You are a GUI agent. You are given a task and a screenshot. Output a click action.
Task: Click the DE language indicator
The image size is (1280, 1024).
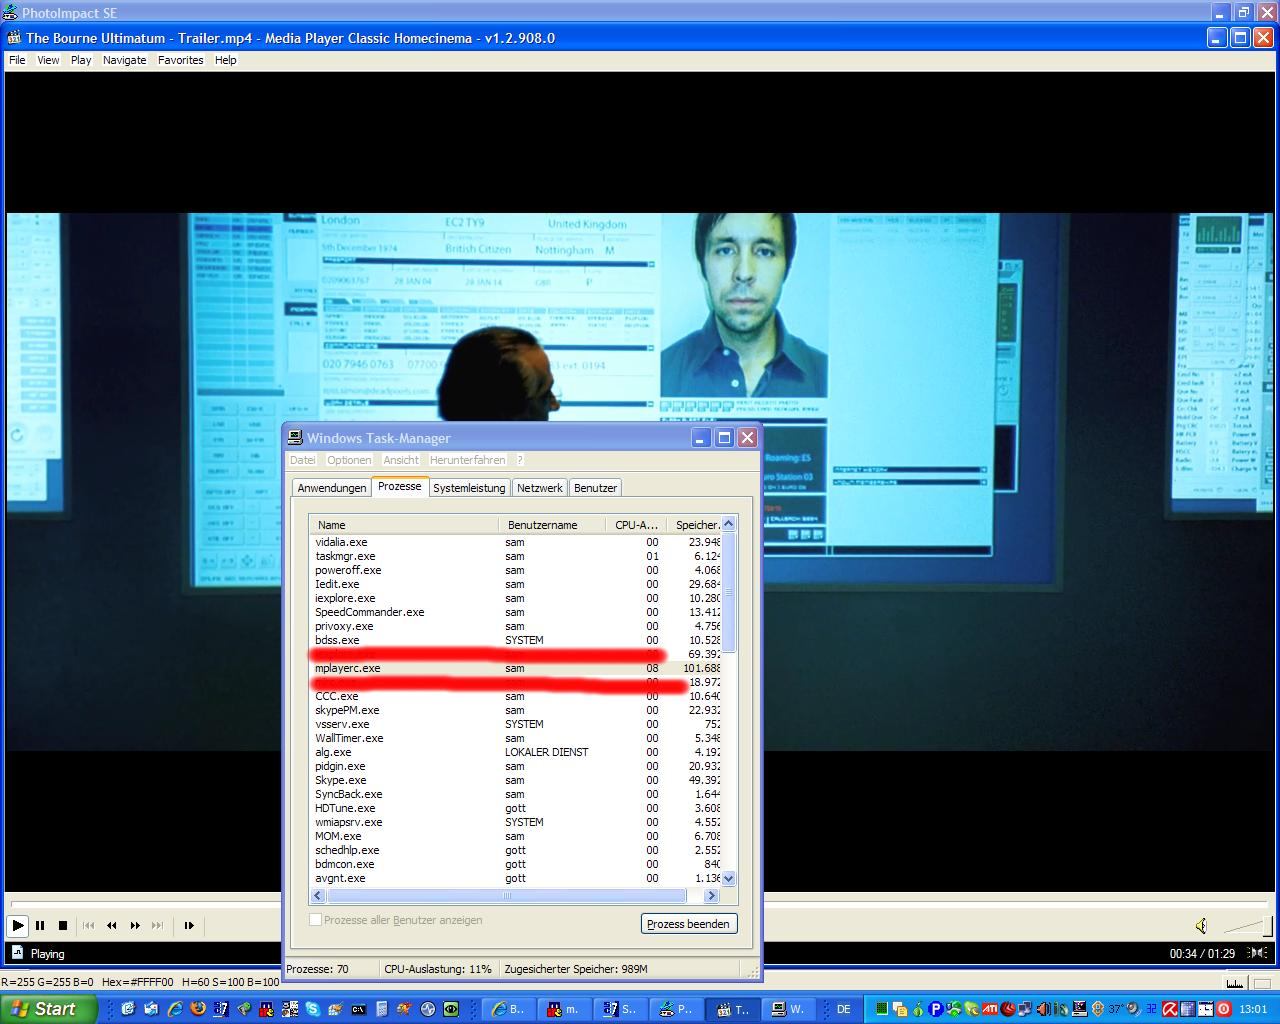tap(844, 1009)
